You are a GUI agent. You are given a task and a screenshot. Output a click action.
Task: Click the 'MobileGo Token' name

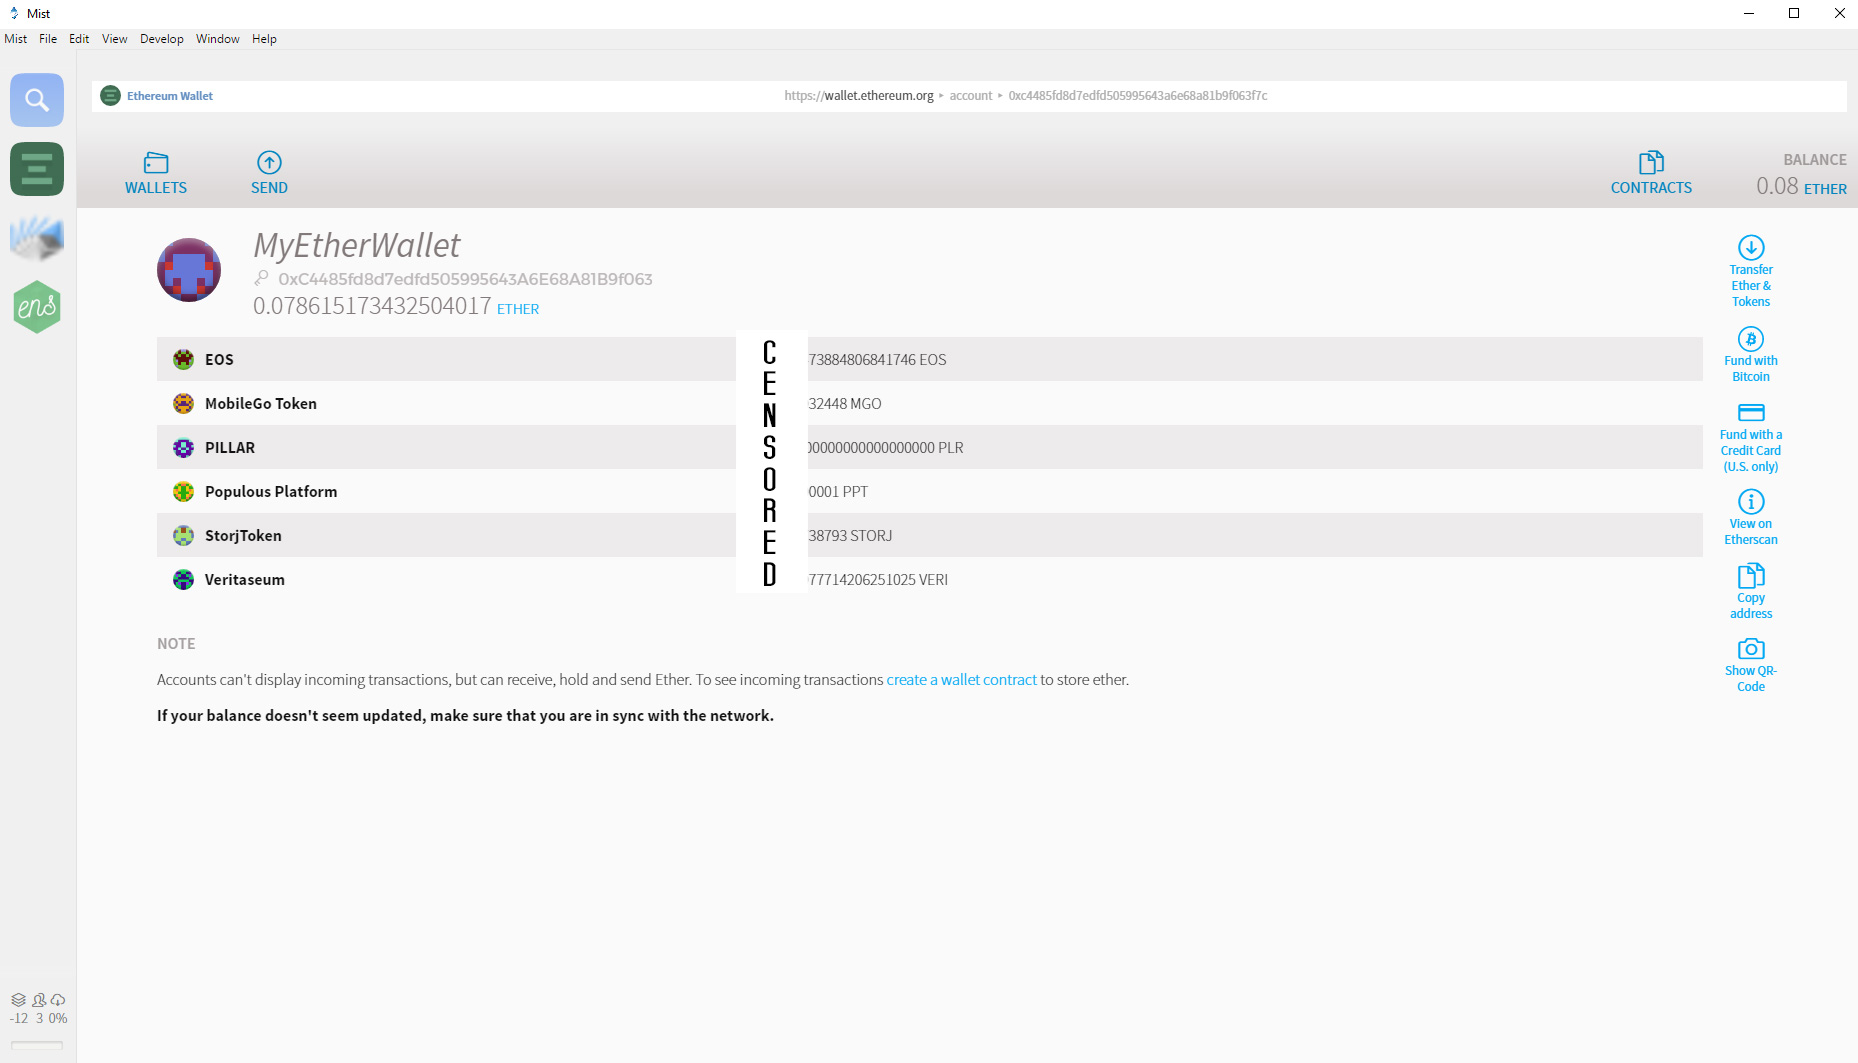[x=261, y=404]
